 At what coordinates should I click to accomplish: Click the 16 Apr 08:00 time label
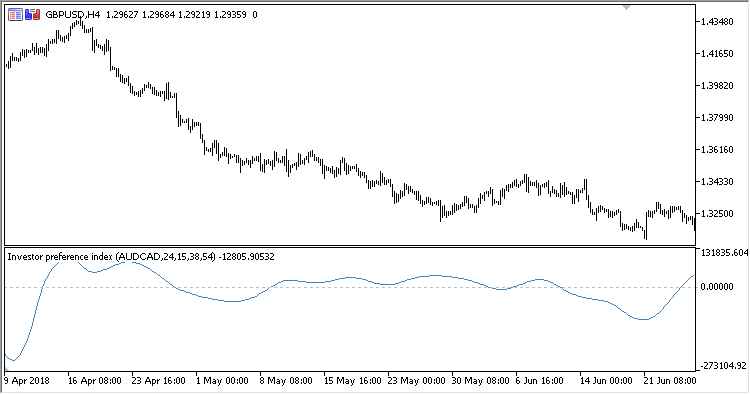[x=95, y=381]
